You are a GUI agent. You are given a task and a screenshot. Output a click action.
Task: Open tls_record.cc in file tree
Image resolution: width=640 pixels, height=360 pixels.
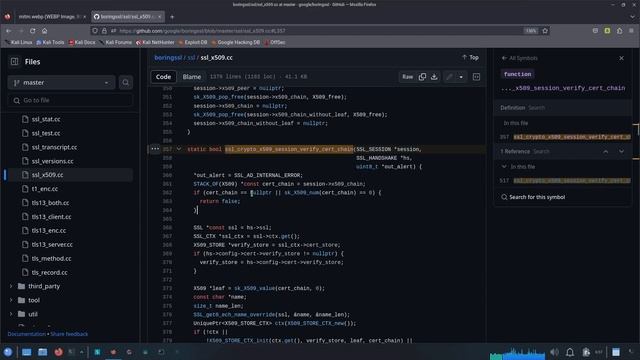point(50,272)
